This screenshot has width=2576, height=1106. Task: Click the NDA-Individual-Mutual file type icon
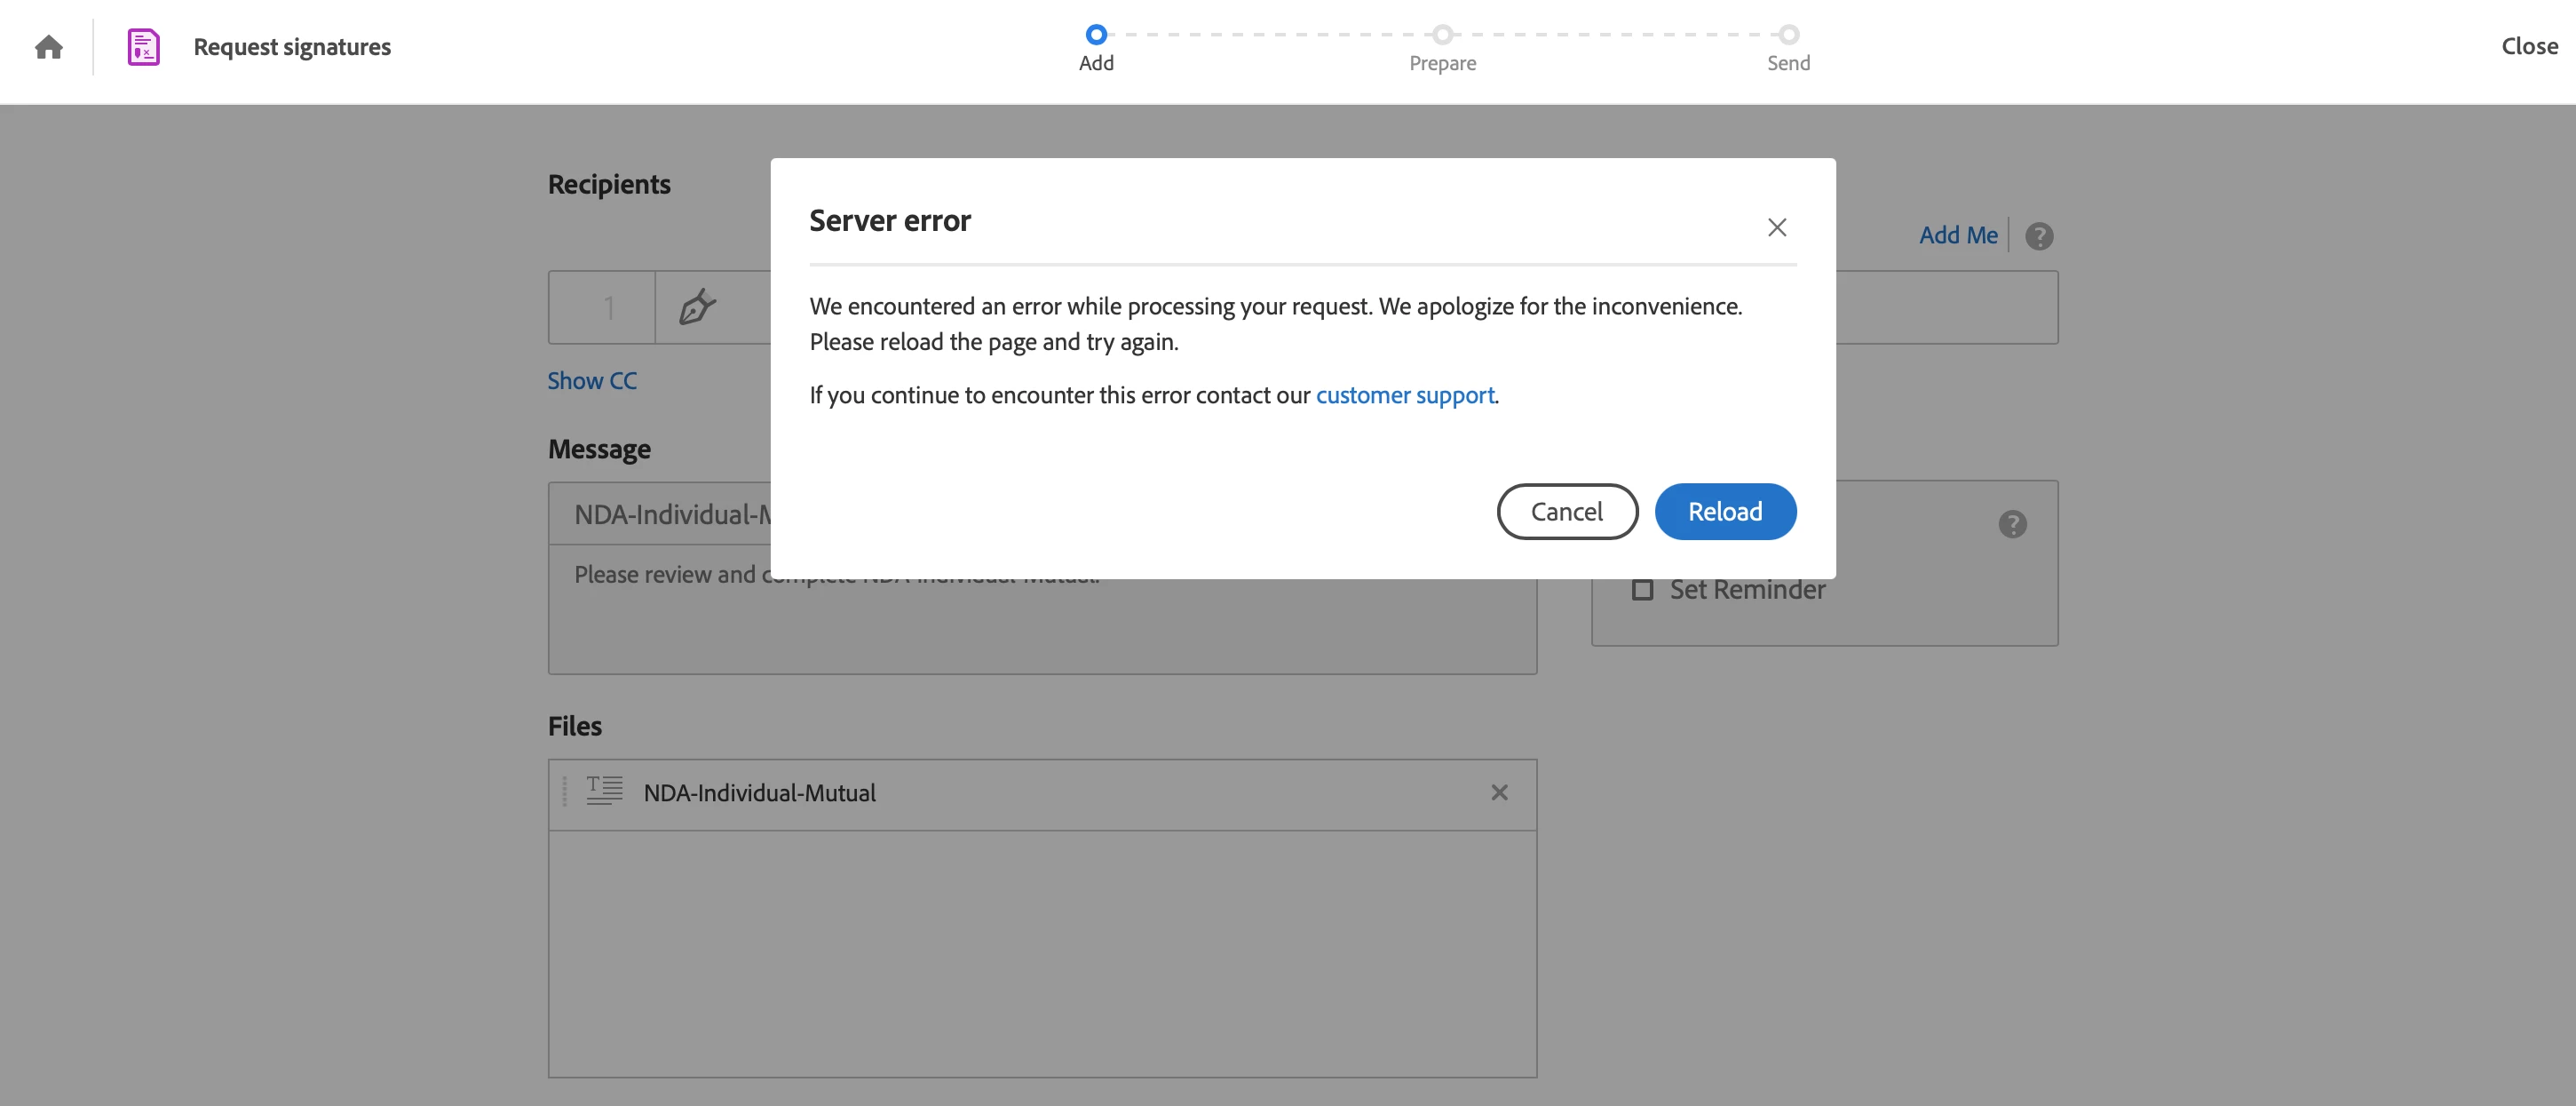point(604,791)
